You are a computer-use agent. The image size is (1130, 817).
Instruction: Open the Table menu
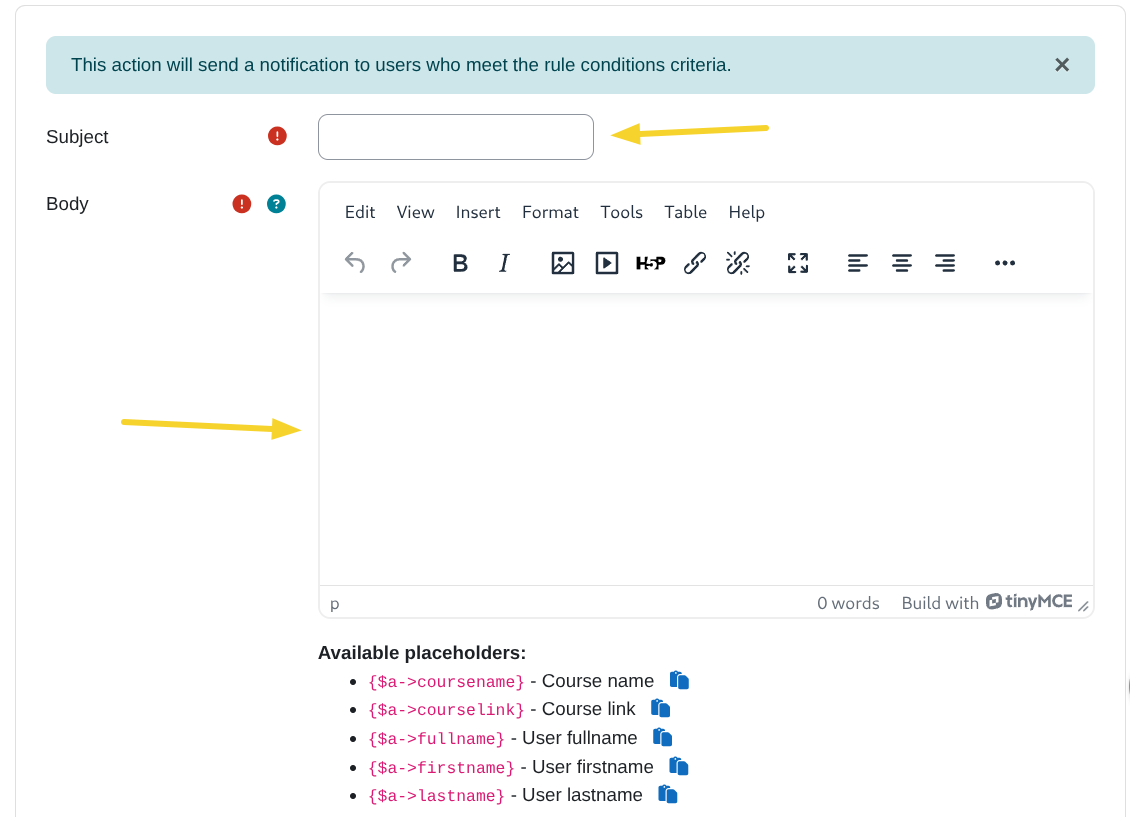click(685, 212)
